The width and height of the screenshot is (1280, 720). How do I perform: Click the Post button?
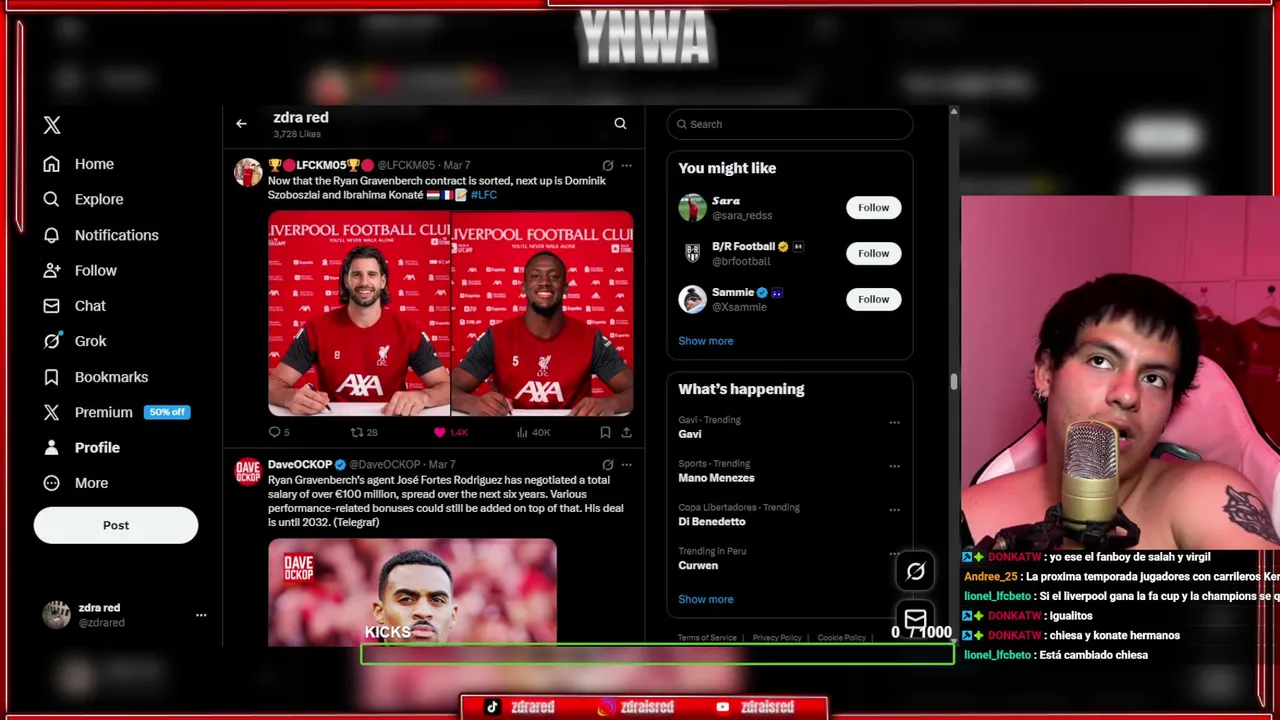pos(116,525)
